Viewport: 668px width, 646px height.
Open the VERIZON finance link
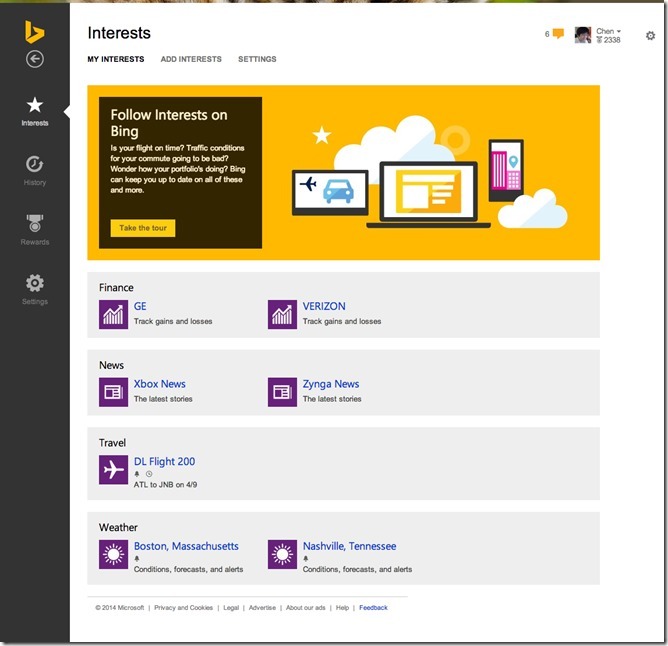click(x=324, y=306)
